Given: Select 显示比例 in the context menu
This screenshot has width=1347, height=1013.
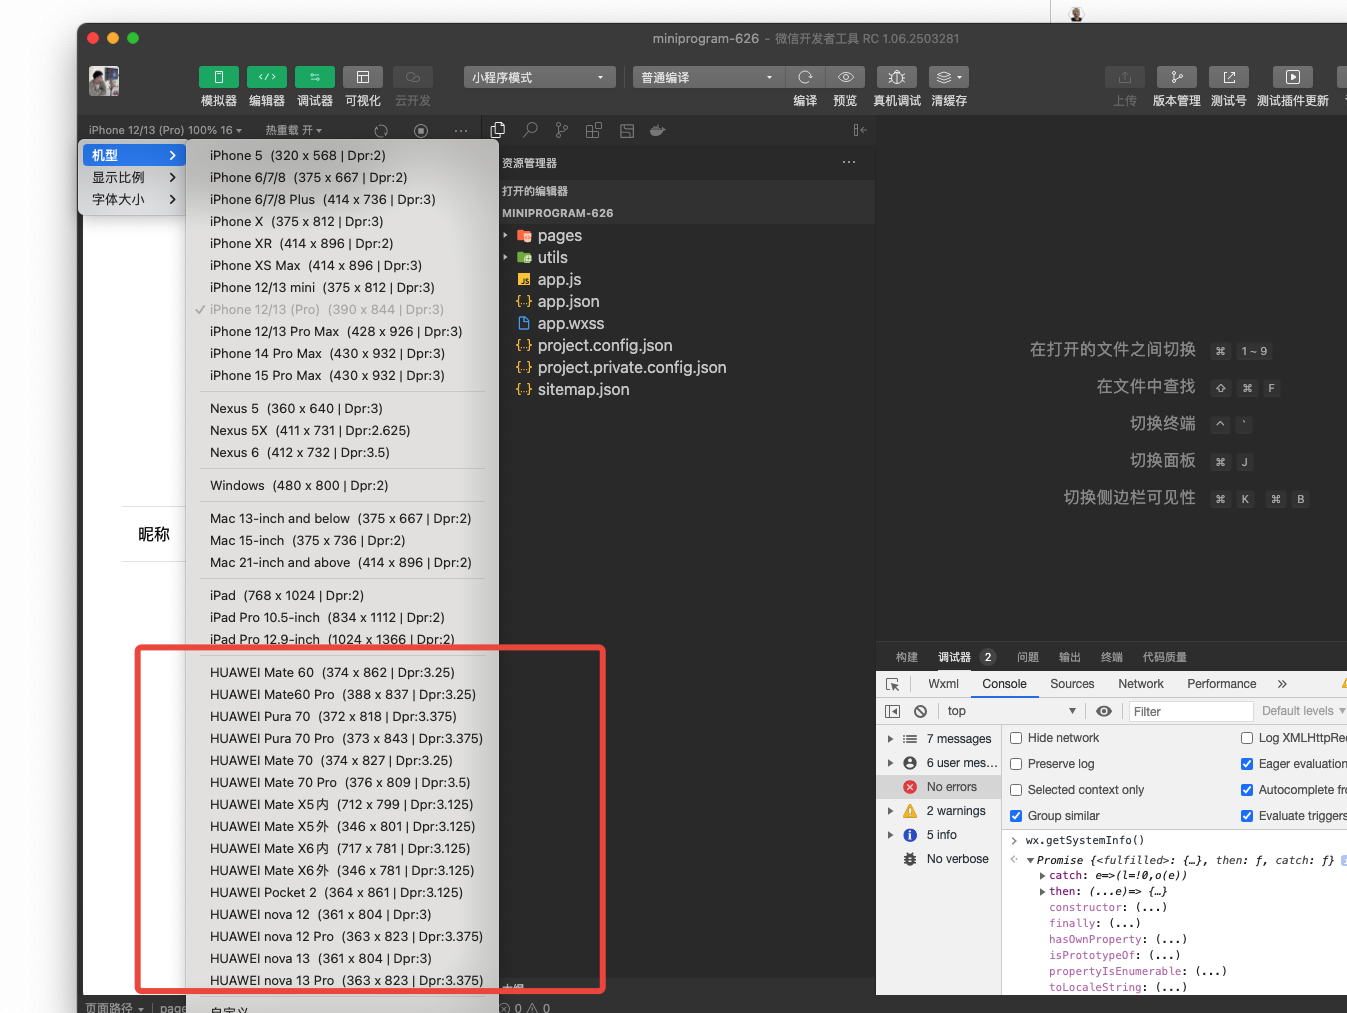Looking at the screenshot, I should pyautogui.click(x=133, y=177).
